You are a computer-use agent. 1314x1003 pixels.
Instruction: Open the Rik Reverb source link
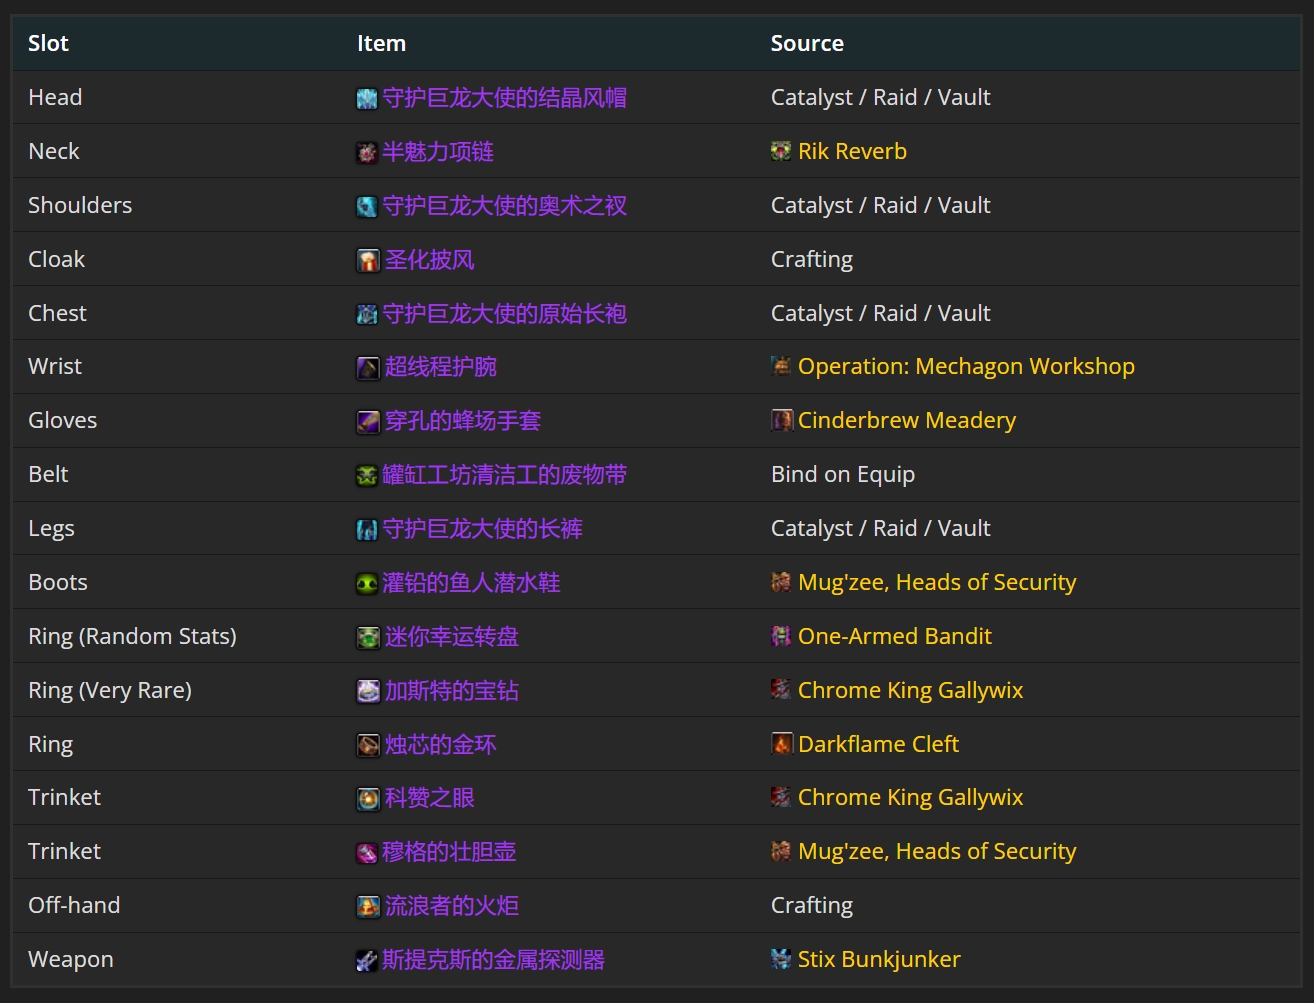point(851,151)
